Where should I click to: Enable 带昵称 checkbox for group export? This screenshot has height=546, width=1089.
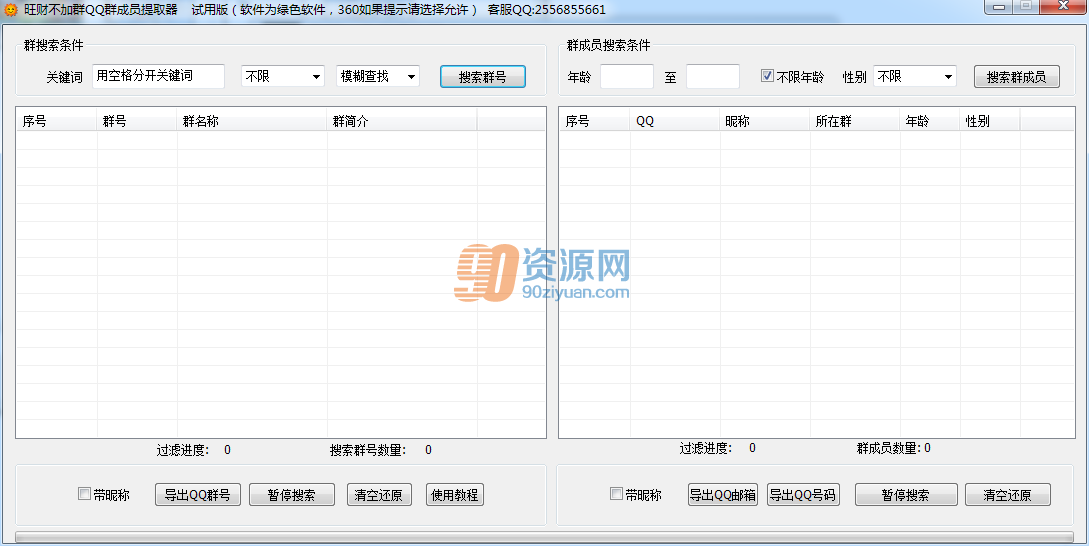click(x=84, y=494)
